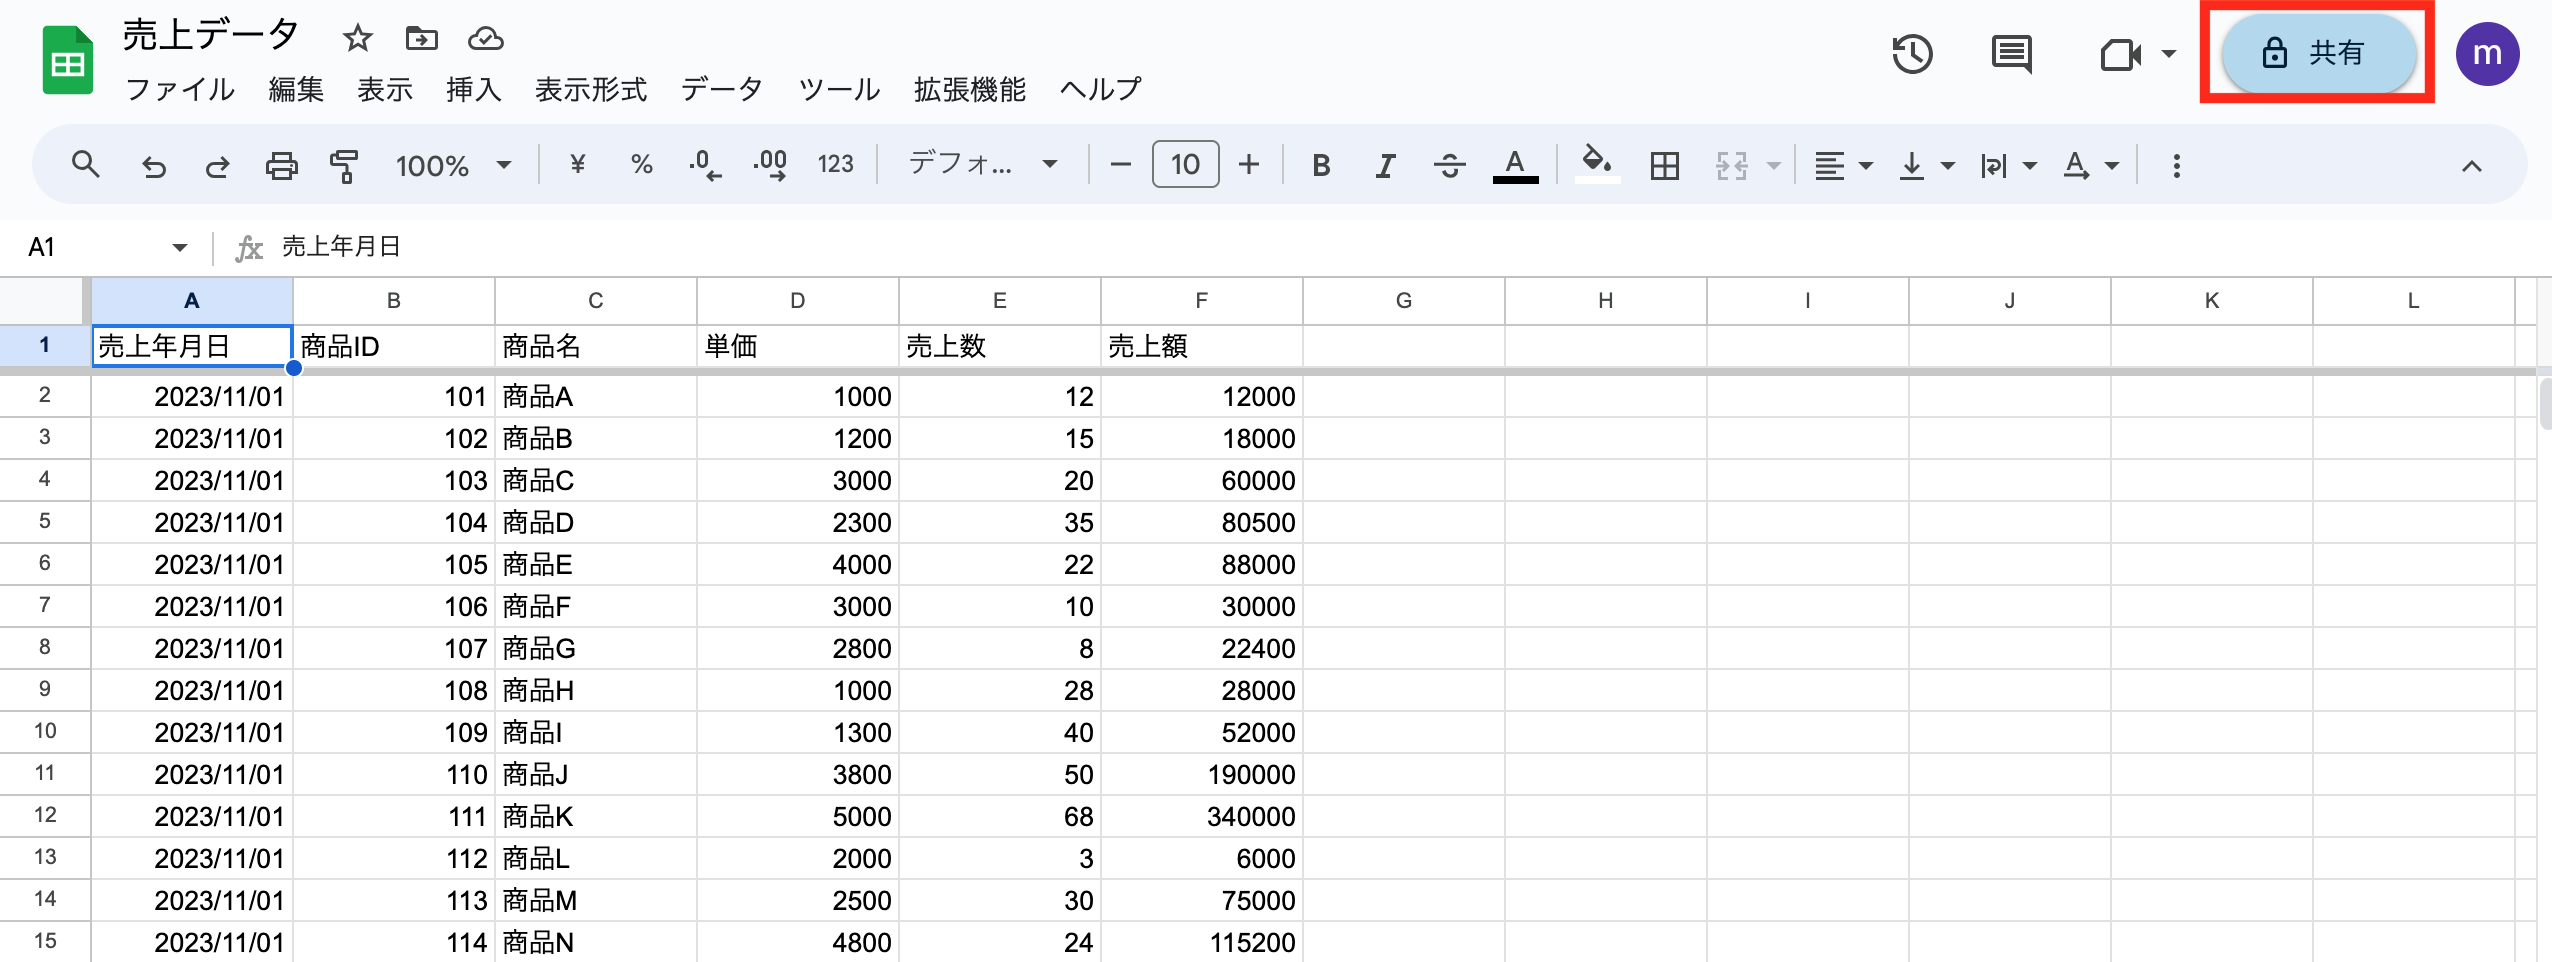Open the ファイル menu
Viewport: 2552px width, 962px height.
(180, 90)
